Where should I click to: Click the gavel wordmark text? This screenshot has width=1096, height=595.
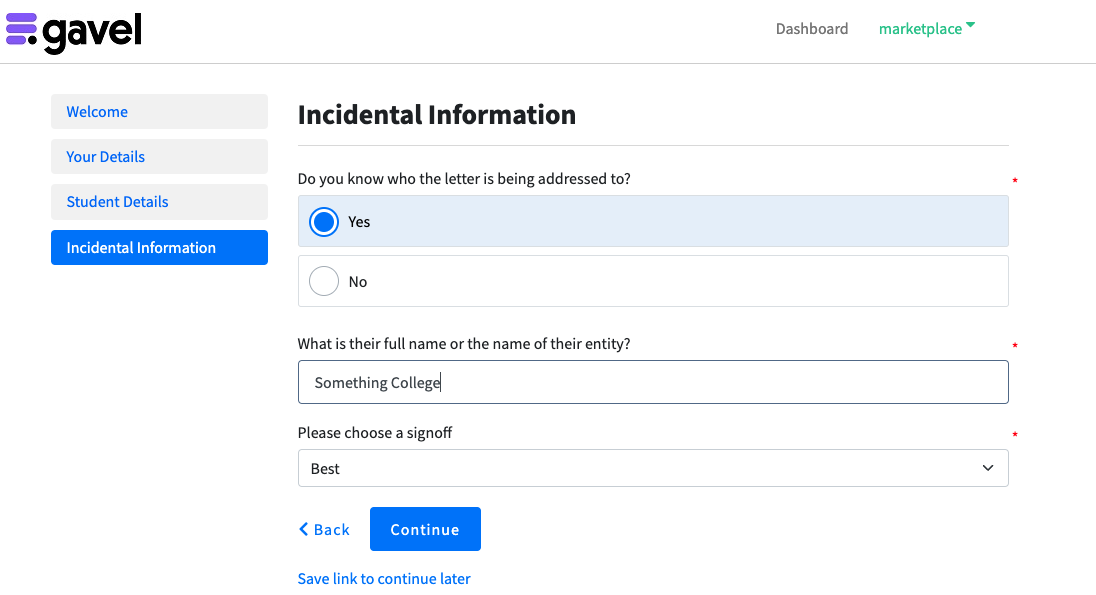92,32
